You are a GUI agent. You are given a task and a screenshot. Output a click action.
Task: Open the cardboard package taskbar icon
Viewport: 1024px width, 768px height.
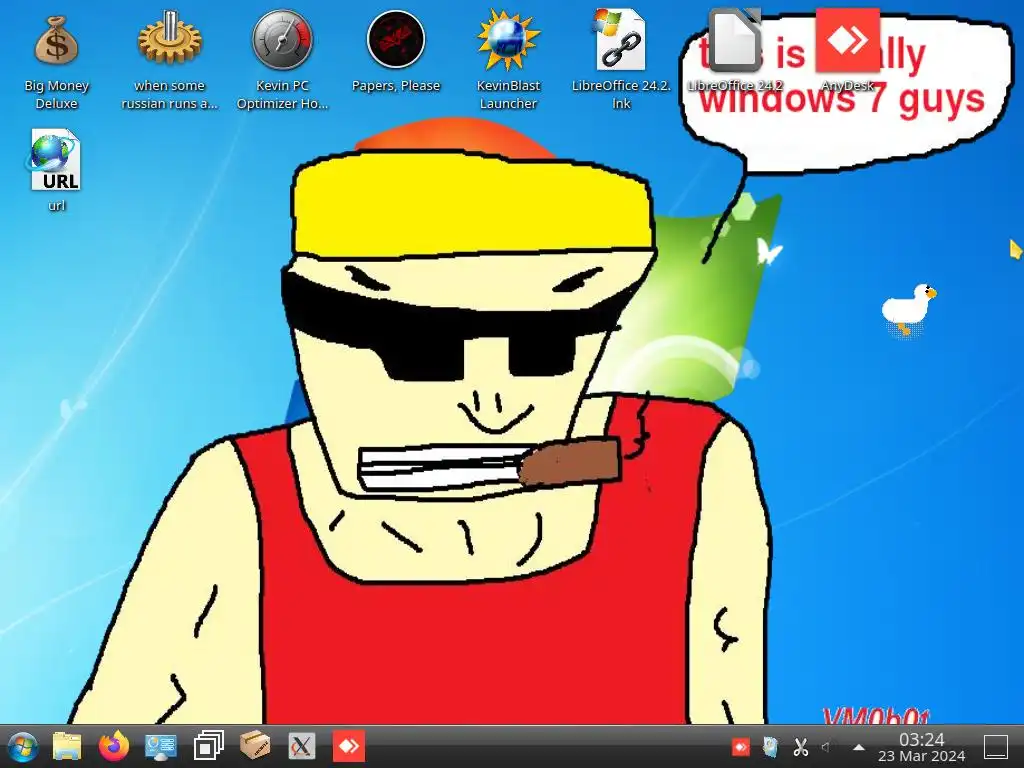pyautogui.click(x=255, y=746)
